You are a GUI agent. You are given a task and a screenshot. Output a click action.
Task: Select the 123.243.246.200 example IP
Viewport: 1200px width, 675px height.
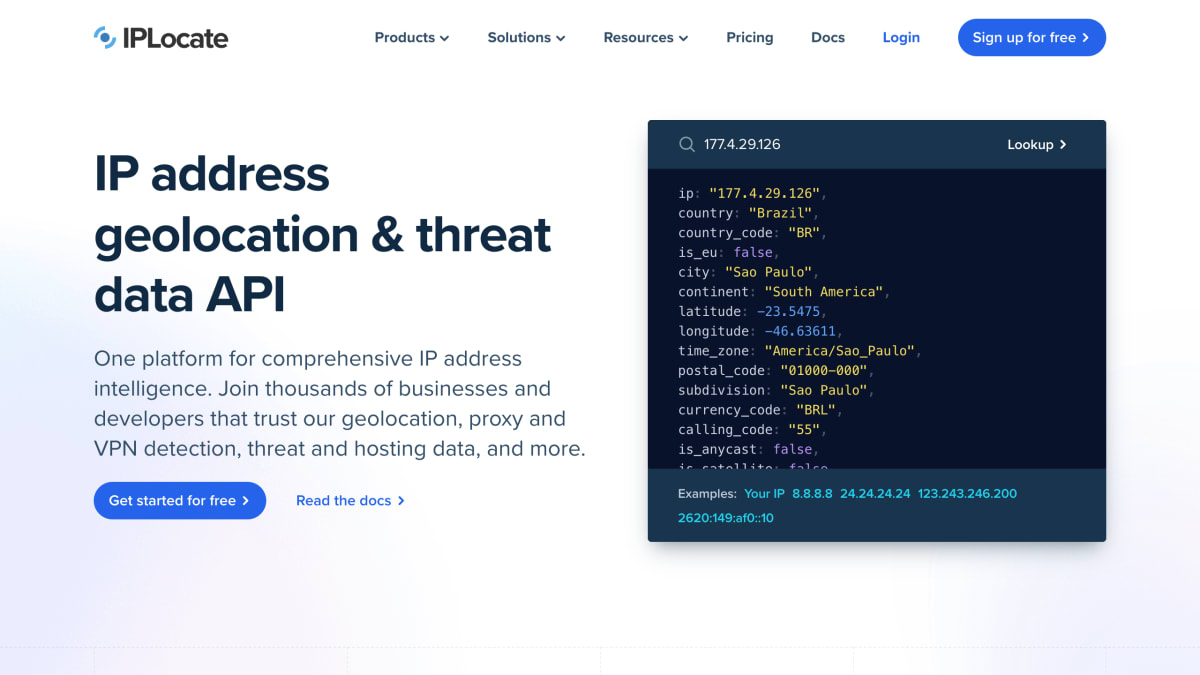point(967,494)
